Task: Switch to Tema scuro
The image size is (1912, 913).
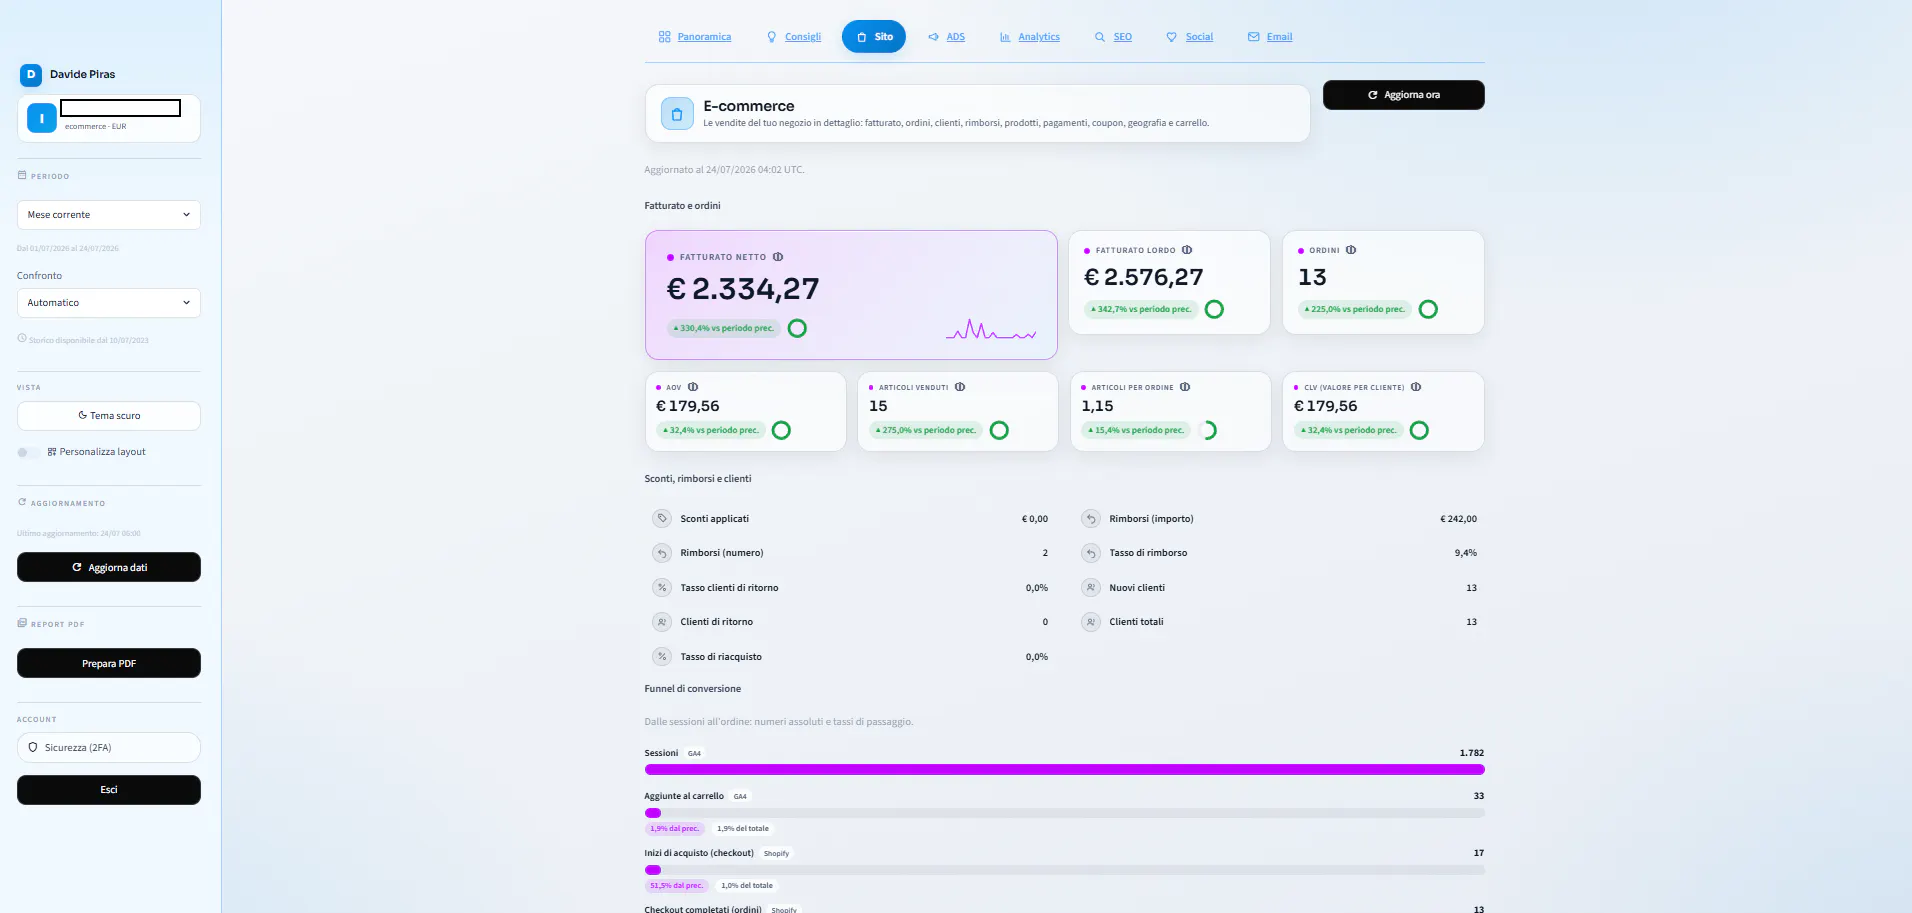Action: click(x=109, y=416)
